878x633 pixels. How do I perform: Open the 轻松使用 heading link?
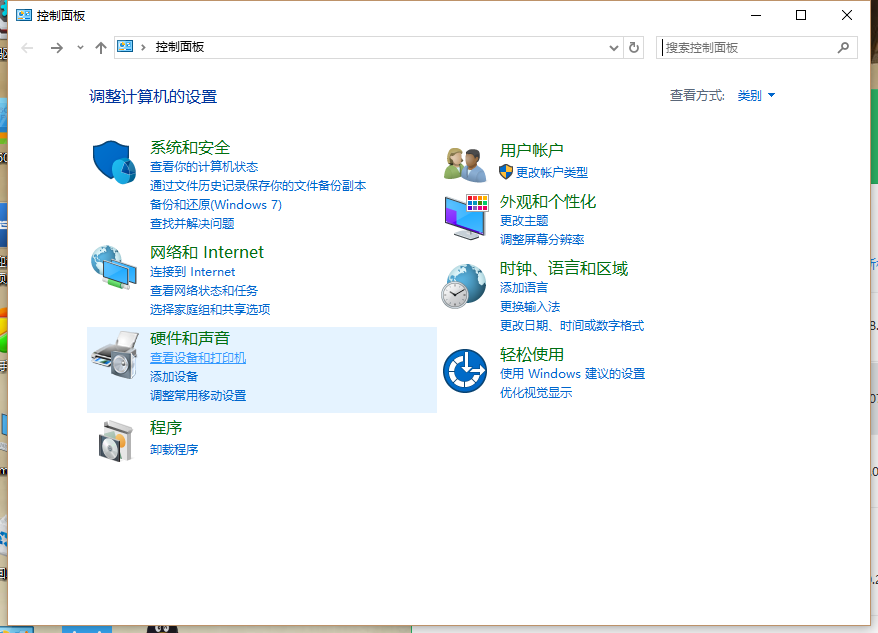click(531, 355)
